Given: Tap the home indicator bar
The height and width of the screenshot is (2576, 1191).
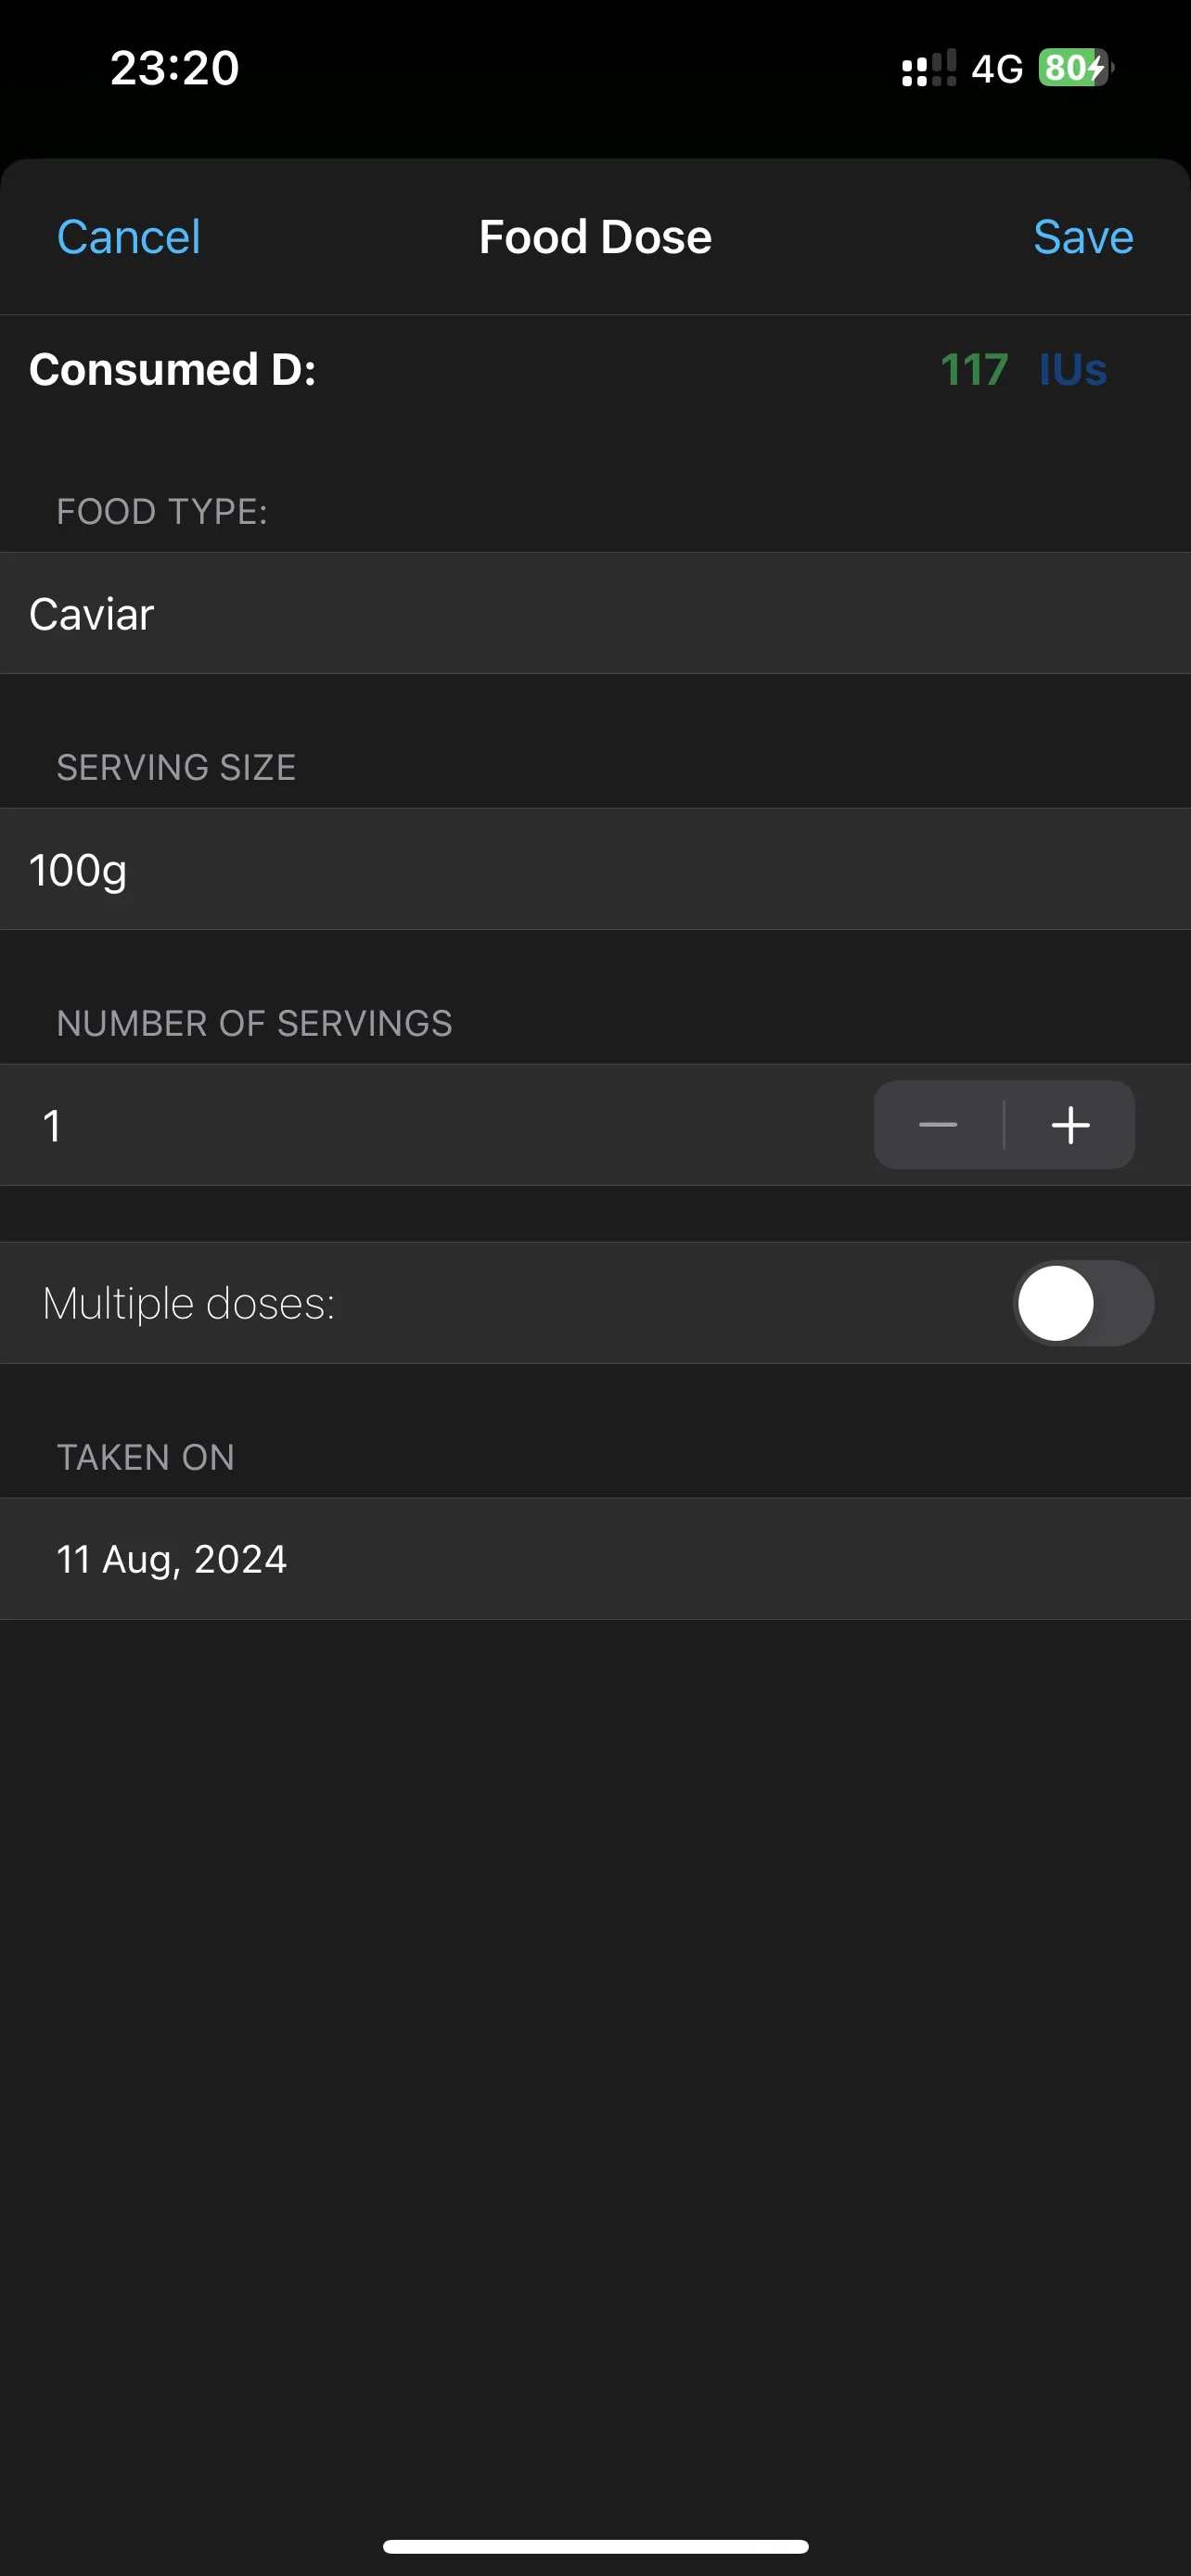Looking at the screenshot, I should [x=595, y=2546].
